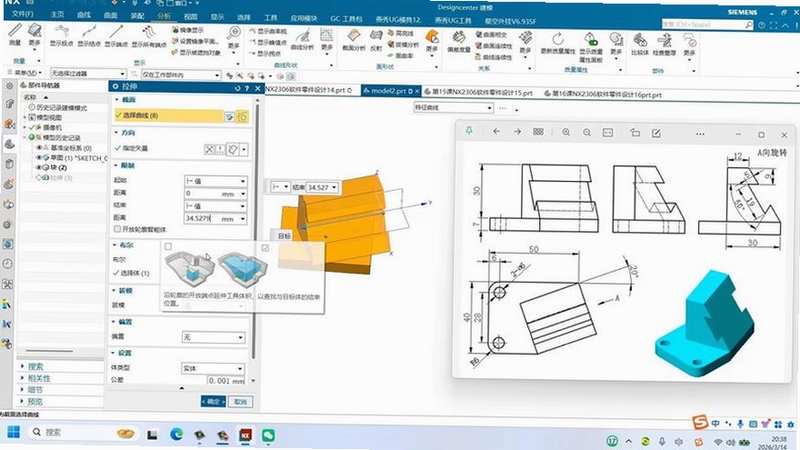800x450 pixels.
Task: Open help for the Extrude dialog
Action: pyautogui.click(x=247, y=88)
